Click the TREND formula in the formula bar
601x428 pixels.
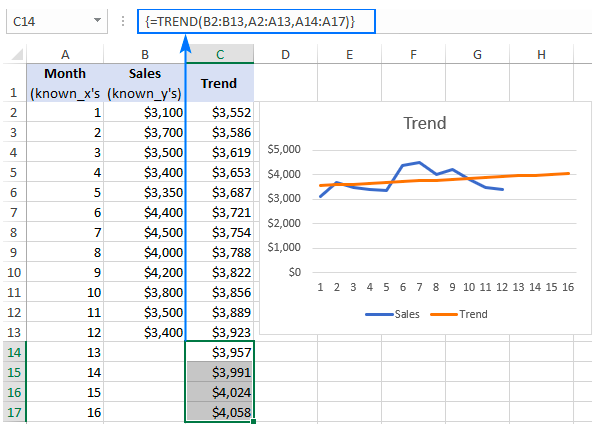pos(250,21)
